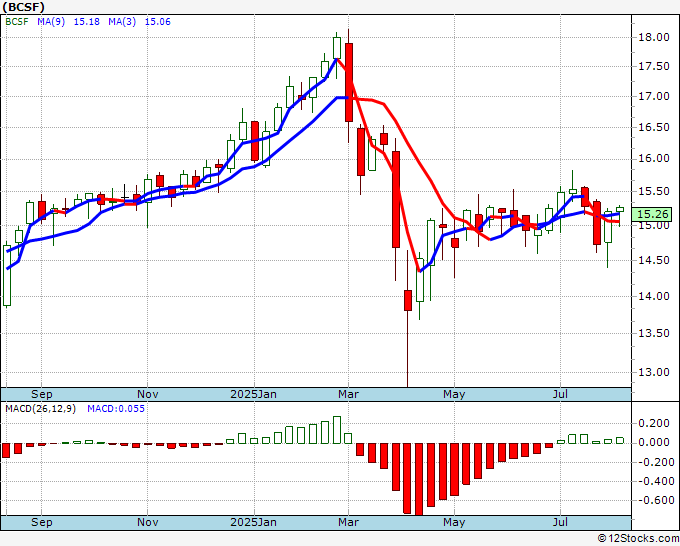Click the 17.50 price axis label
Viewport: 680px width, 546px height.
click(x=654, y=66)
